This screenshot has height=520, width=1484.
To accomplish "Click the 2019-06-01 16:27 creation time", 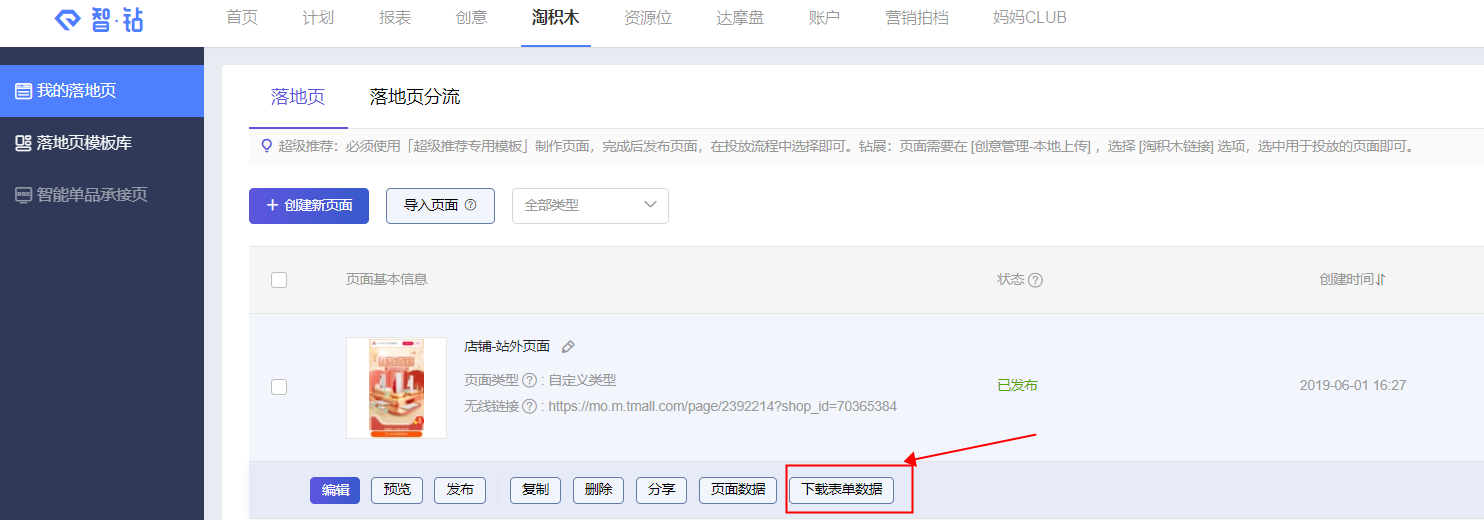I will (x=1353, y=385).
